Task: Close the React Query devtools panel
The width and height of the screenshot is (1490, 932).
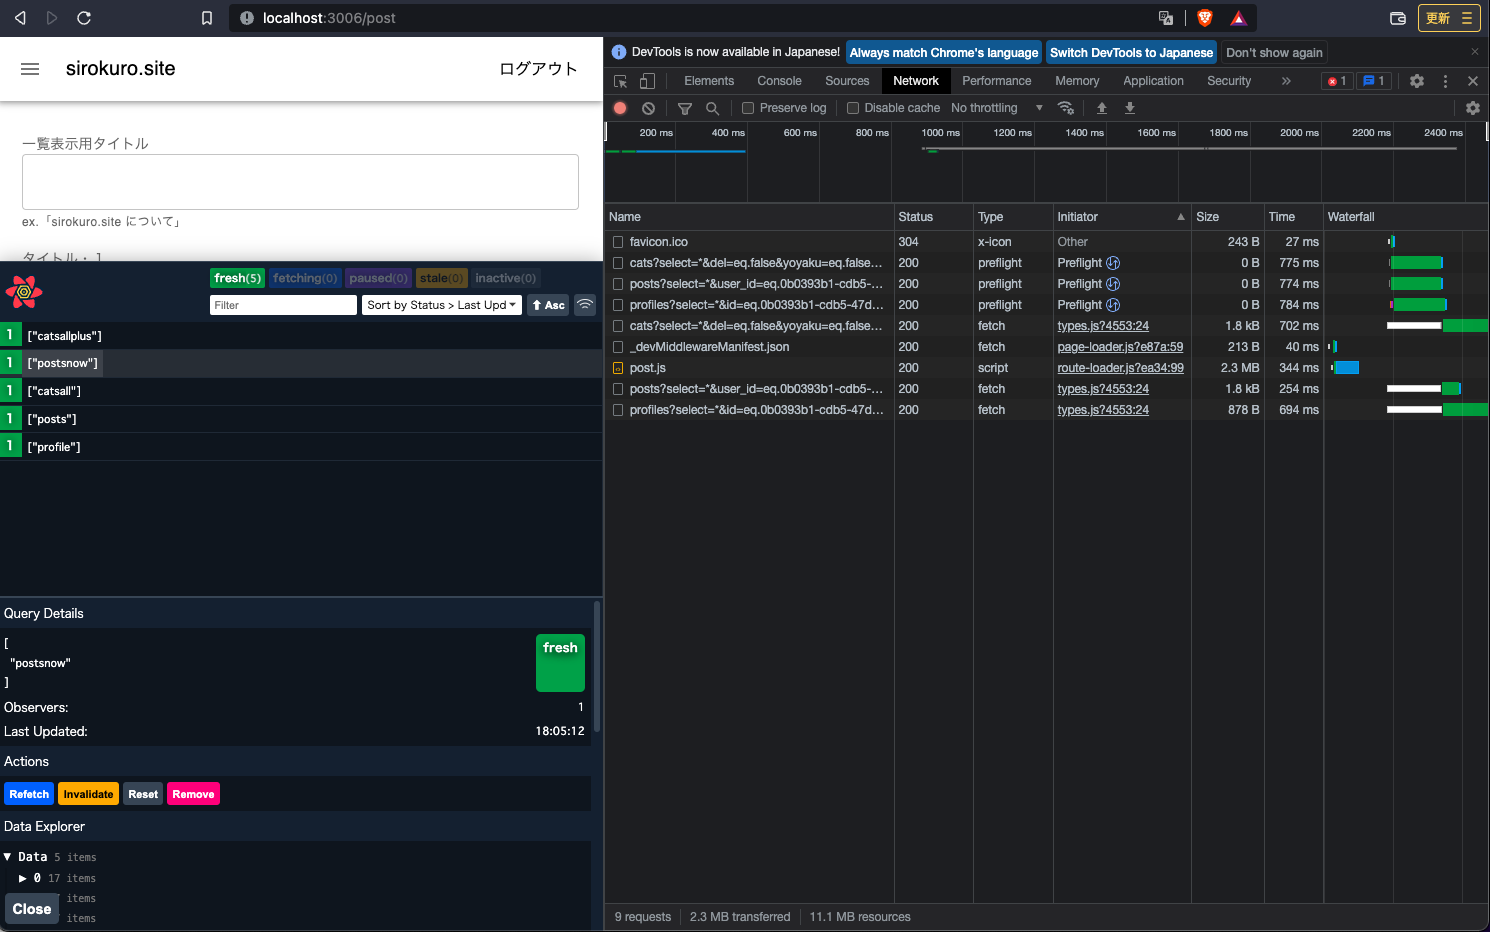Action: [32, 909]
